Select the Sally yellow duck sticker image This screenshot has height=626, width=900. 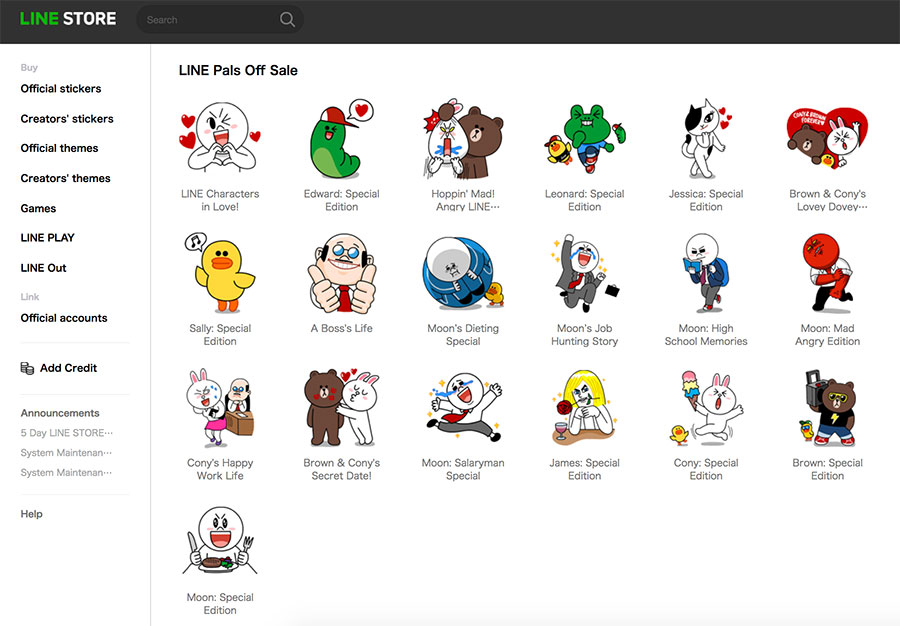(x=220, y=275)
